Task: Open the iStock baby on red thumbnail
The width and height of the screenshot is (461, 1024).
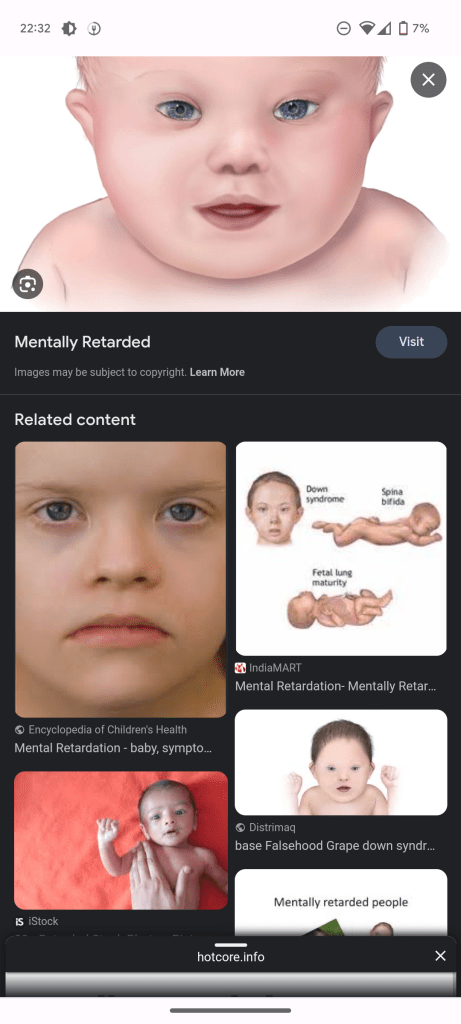Action: [x=121, y=840]
